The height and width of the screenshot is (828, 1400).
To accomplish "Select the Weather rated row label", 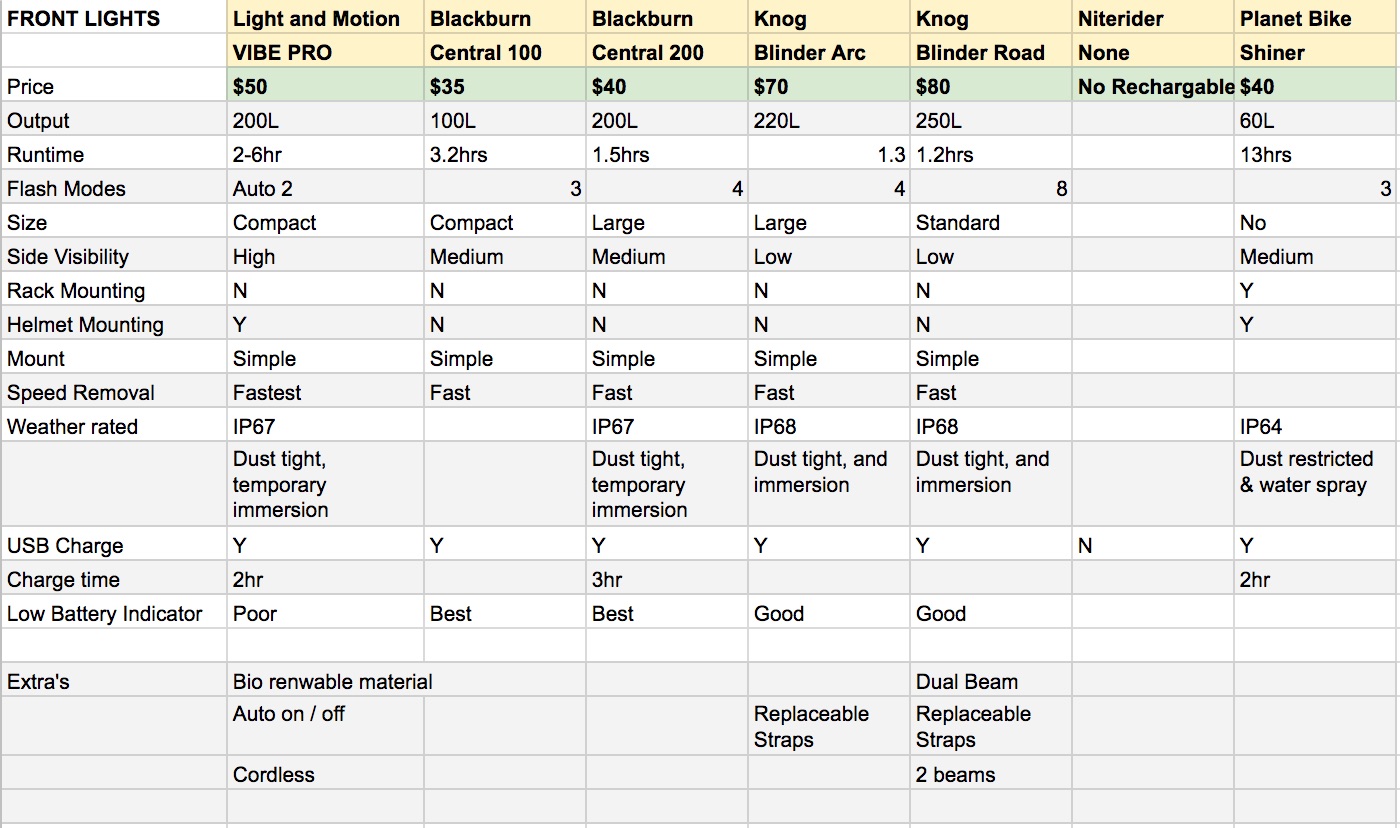I will tap(114, 426).
